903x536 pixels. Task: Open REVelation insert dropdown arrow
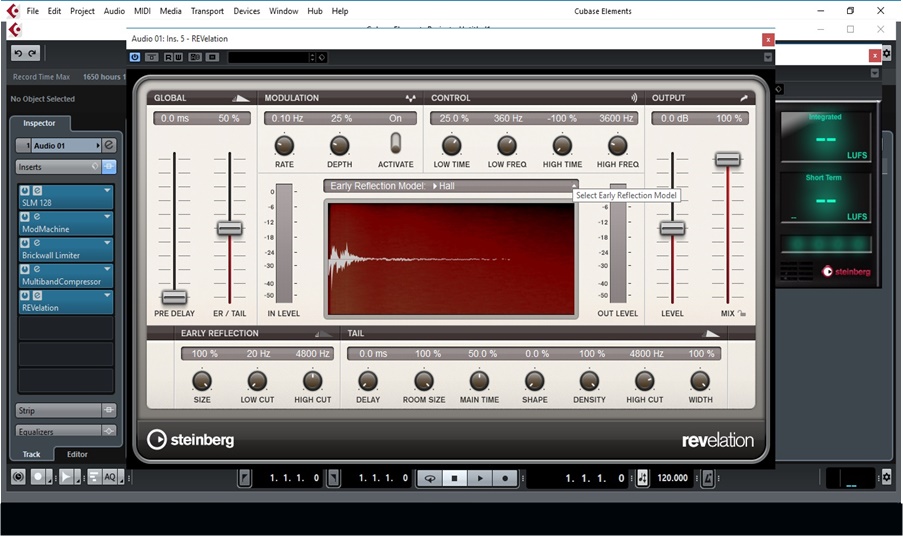pyautogui.click(x=107, y=295)
